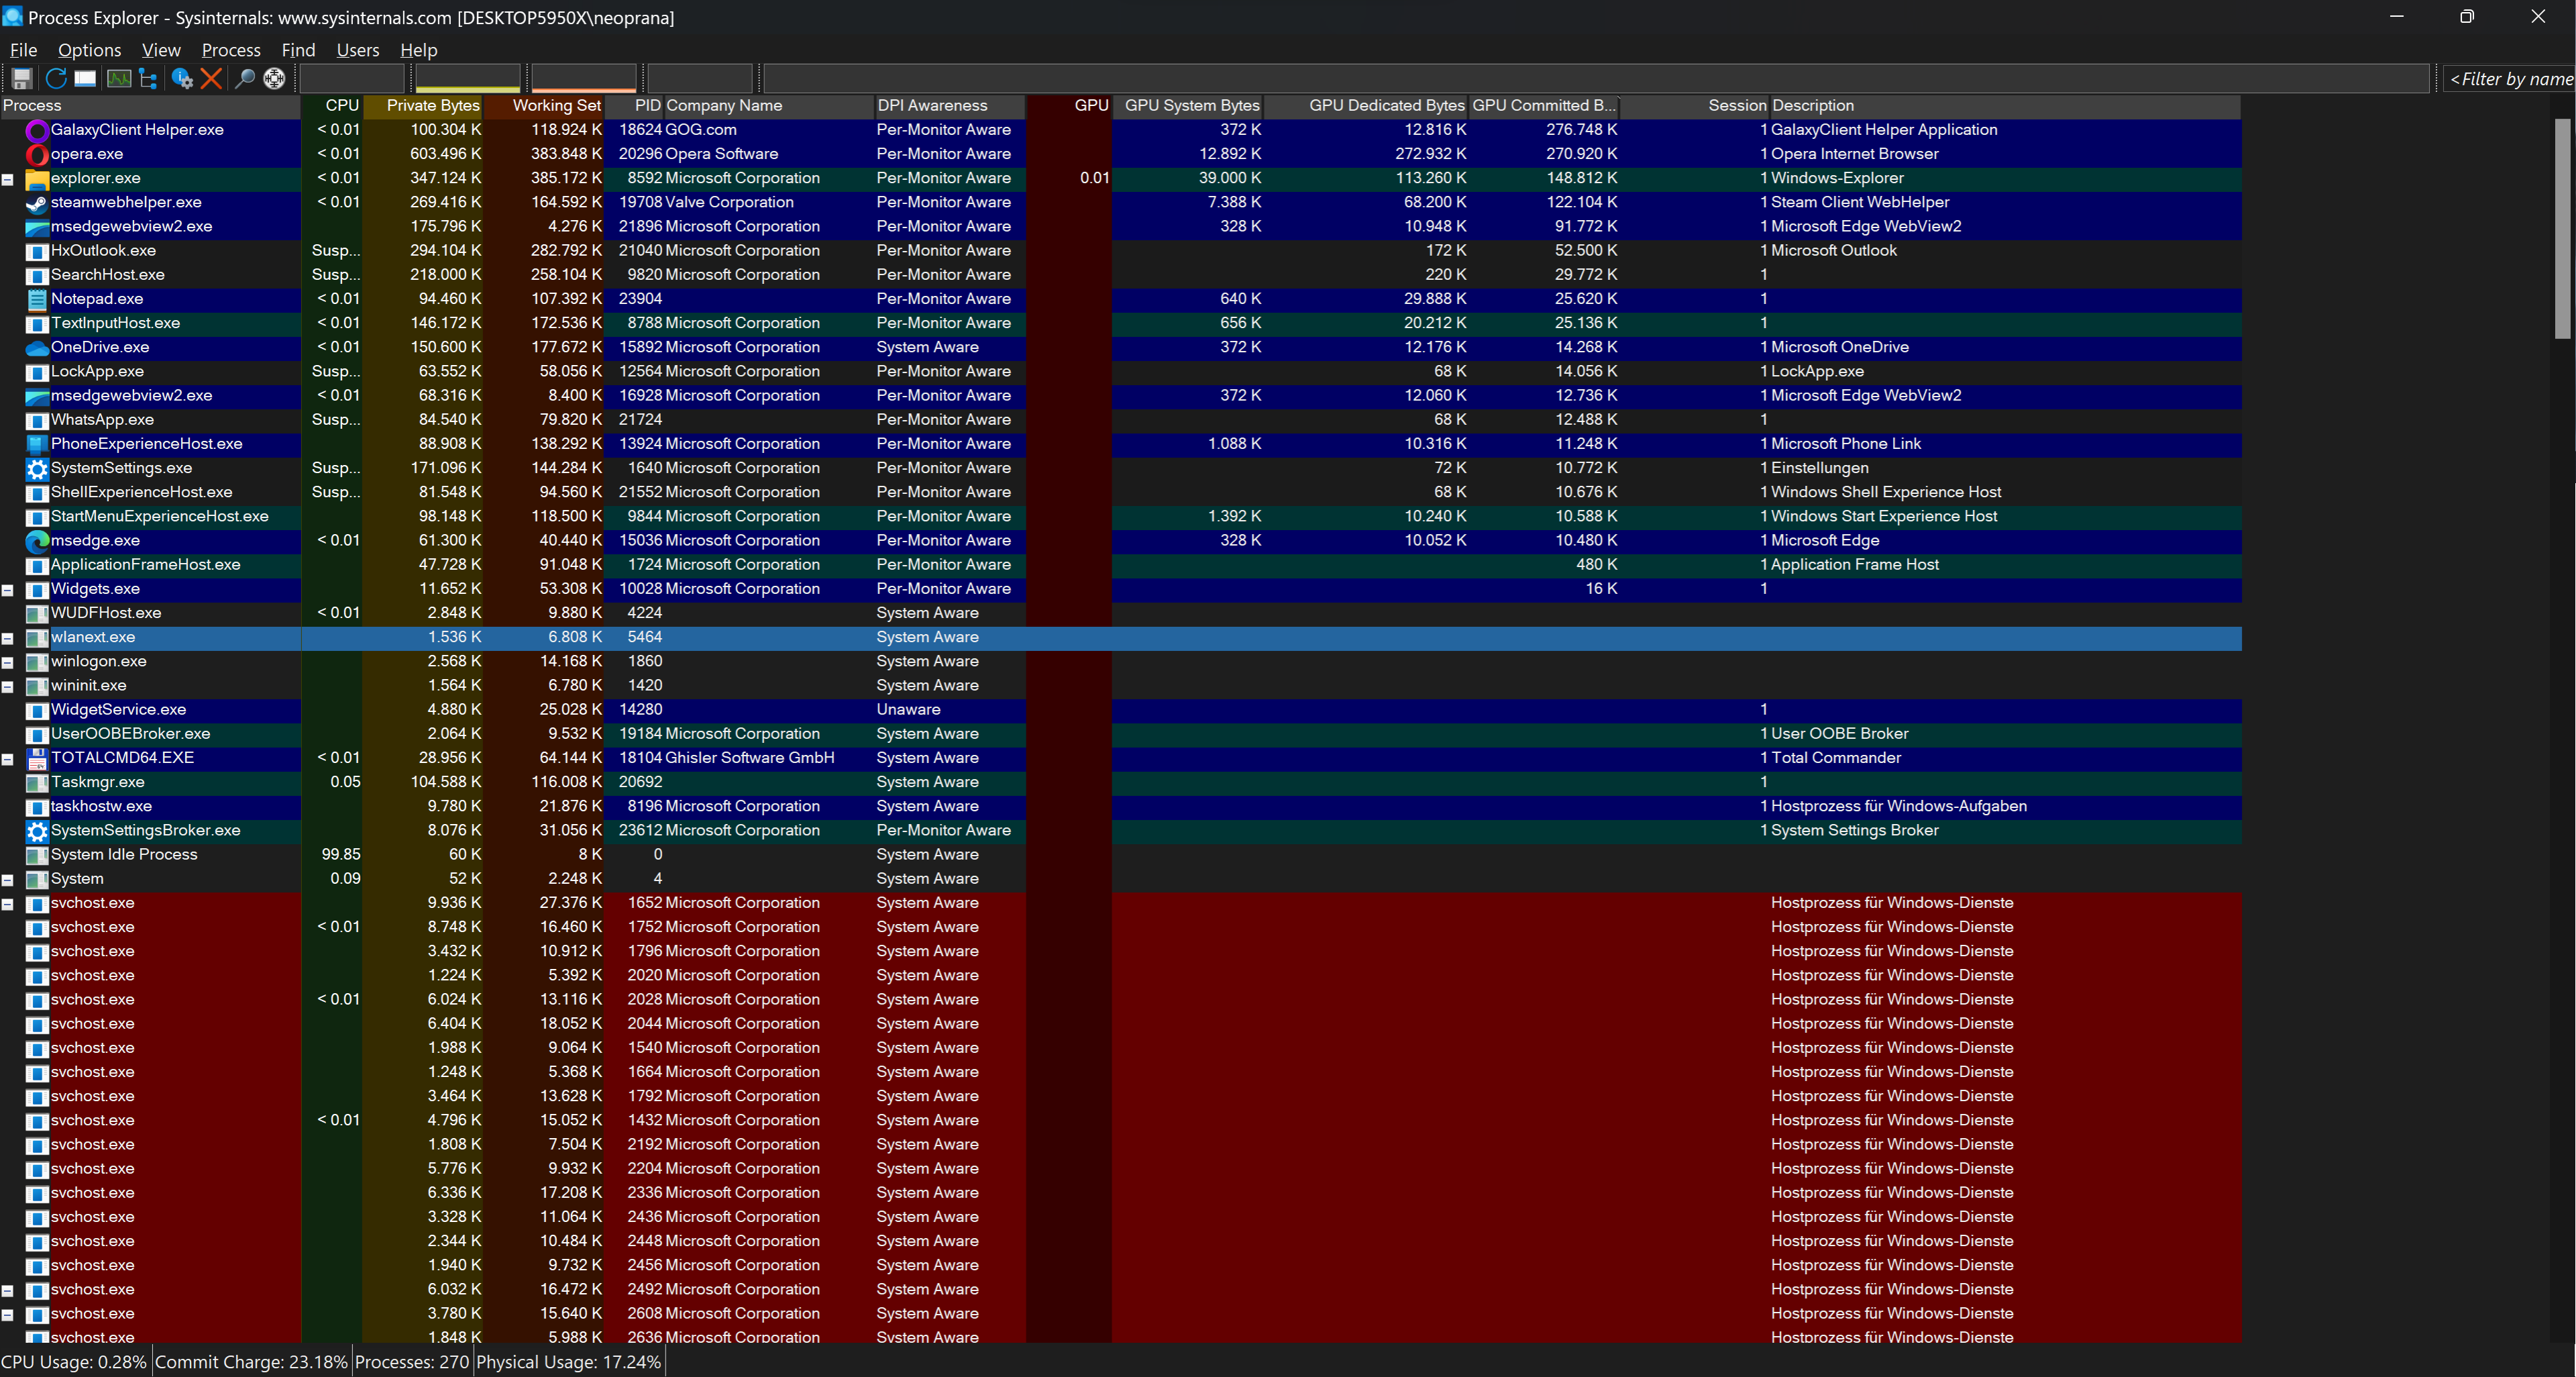Click the crosshair Find Window's Process icon

click(x=274, y=78)
